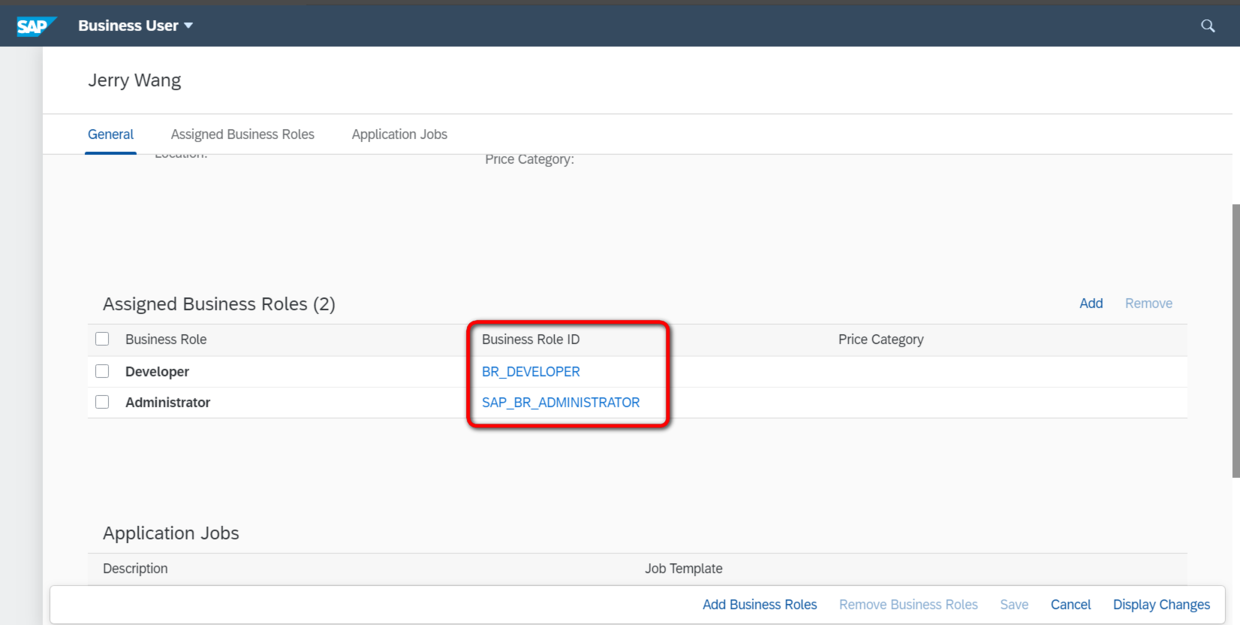
Task: Check the Developer role checkbox
Action: click(x=102, y=371)
